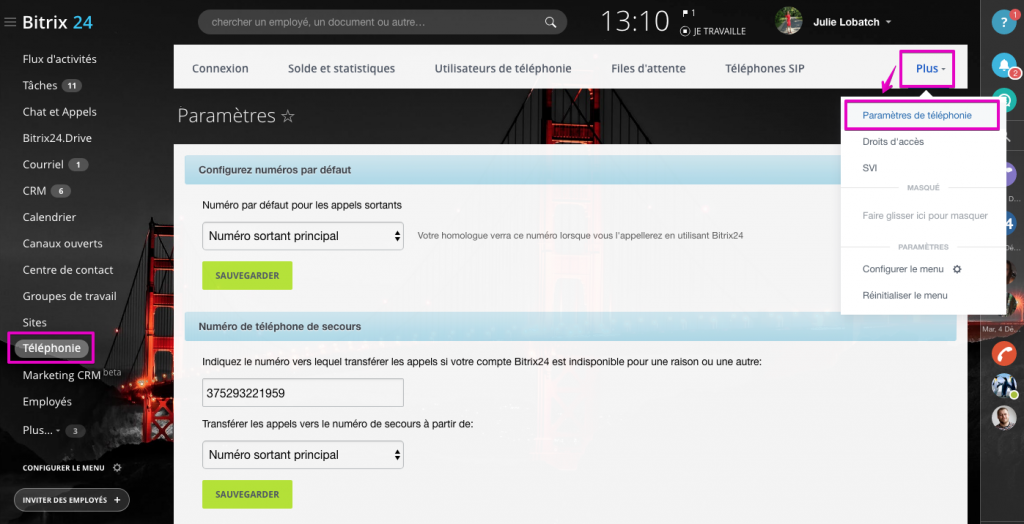This screenshot has width=1024, height=524.
Task: Open Calendrier in the sidebar
Action: pos(49,217)
